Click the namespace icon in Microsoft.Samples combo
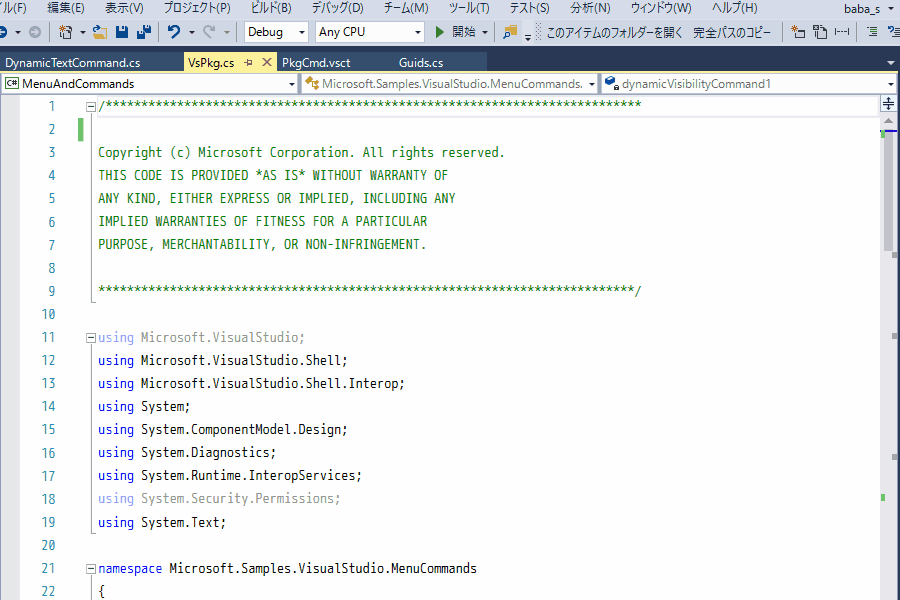 (x=312, y=83)
